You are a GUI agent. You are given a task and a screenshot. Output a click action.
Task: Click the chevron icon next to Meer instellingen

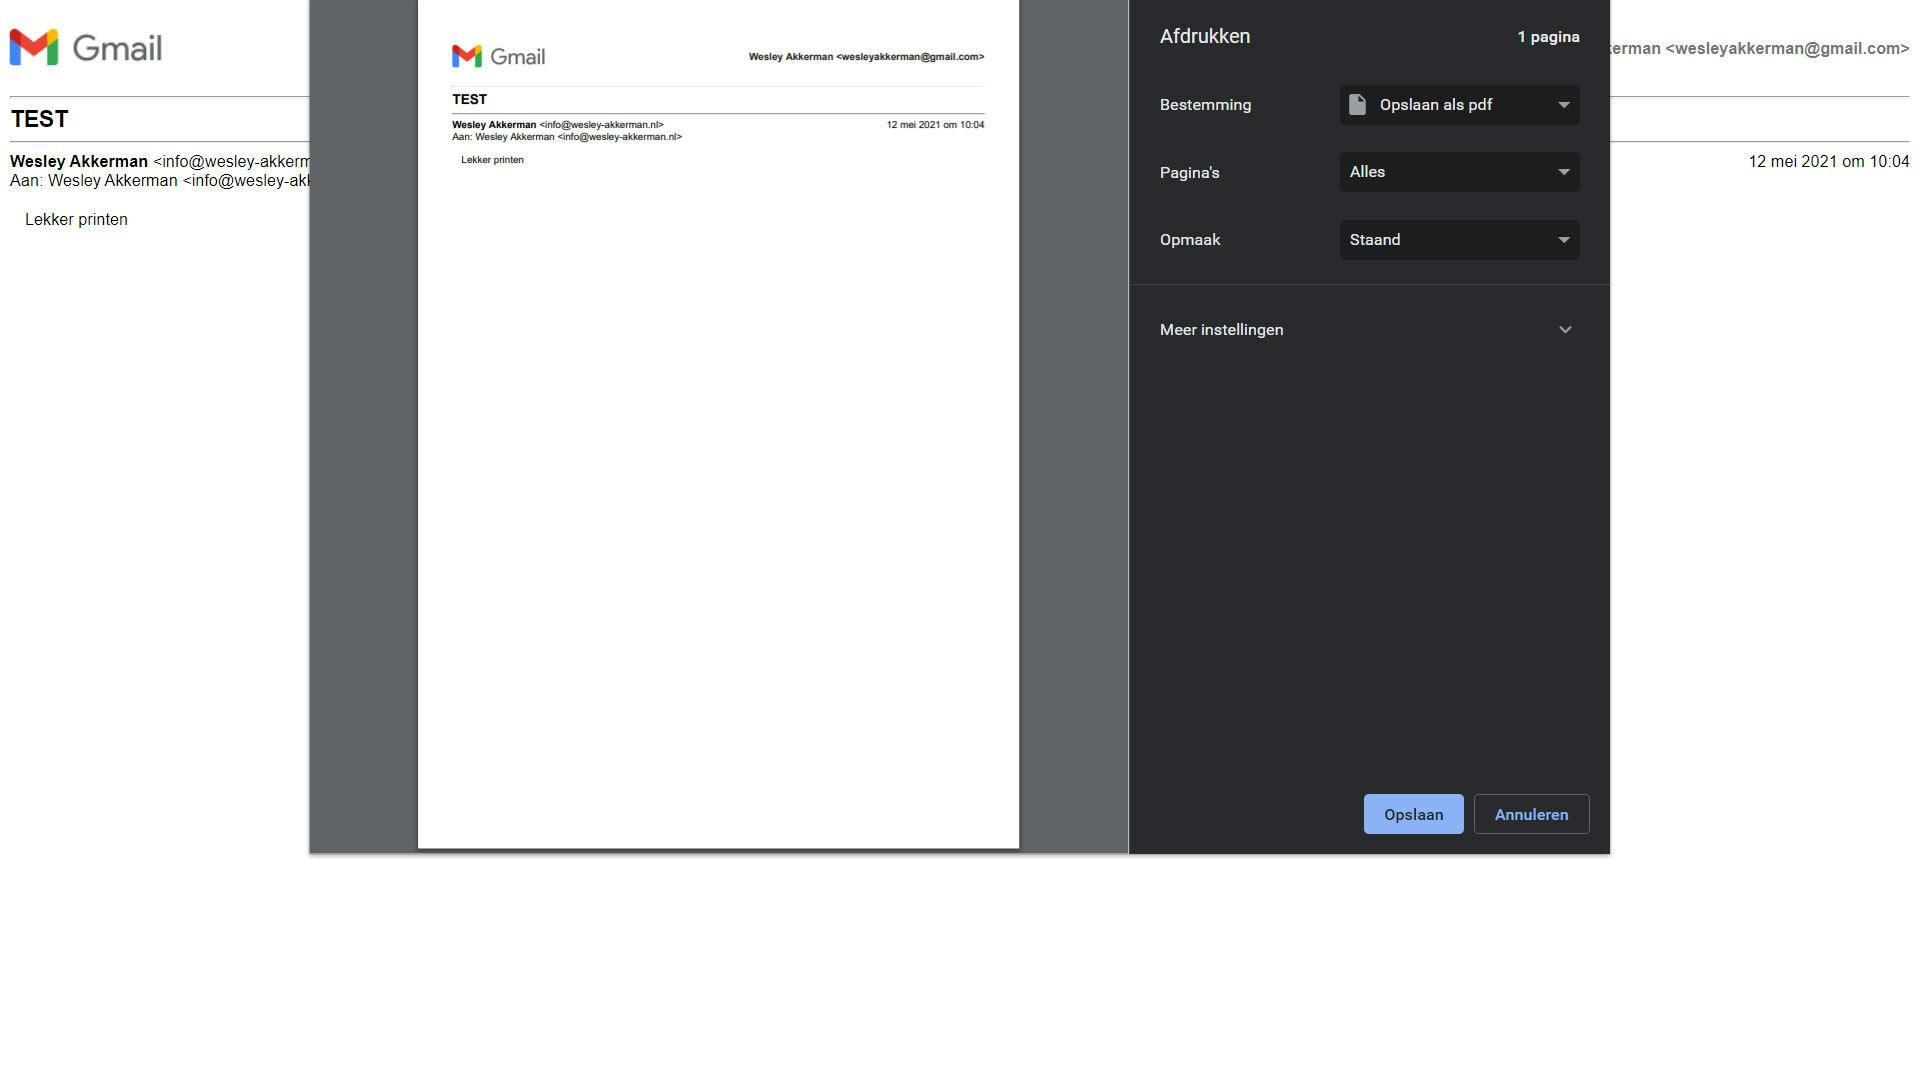point(1565,330)
